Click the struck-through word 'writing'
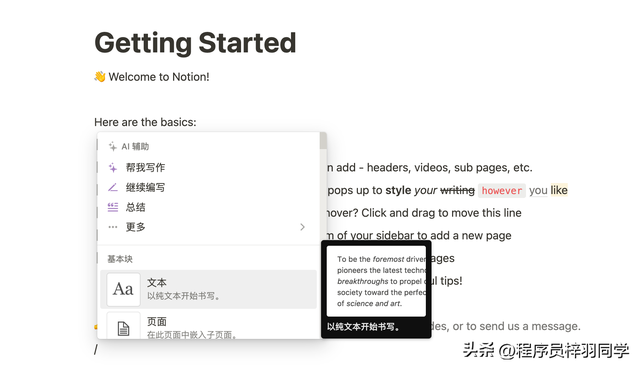This screenshot has height=369, width=640. [x=458, y=190]
